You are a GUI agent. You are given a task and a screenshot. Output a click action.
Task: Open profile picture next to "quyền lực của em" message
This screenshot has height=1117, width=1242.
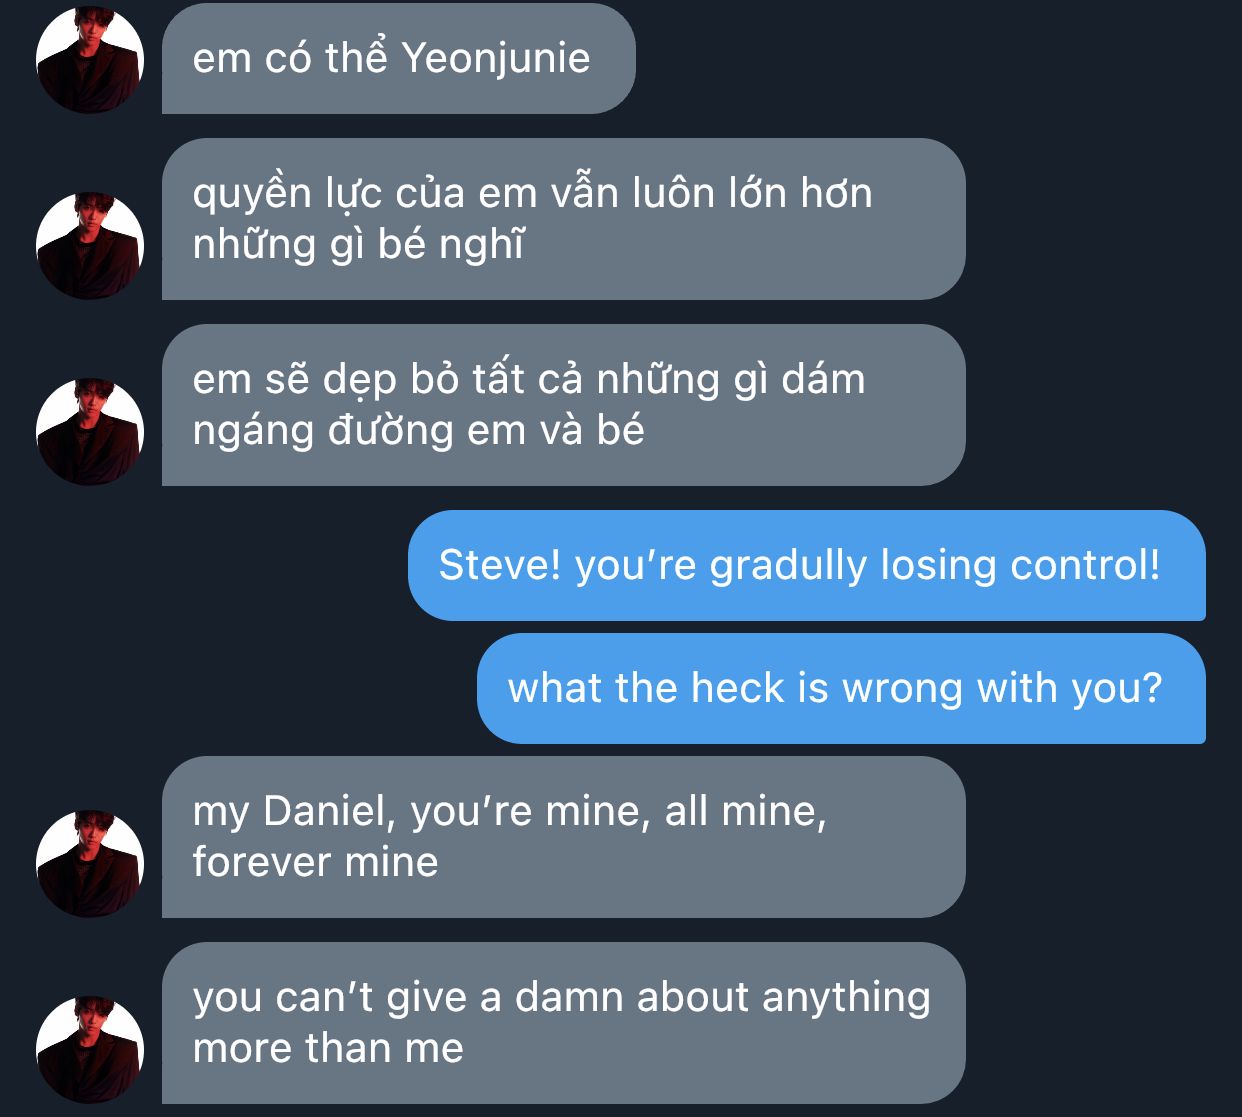coord(90,246)
